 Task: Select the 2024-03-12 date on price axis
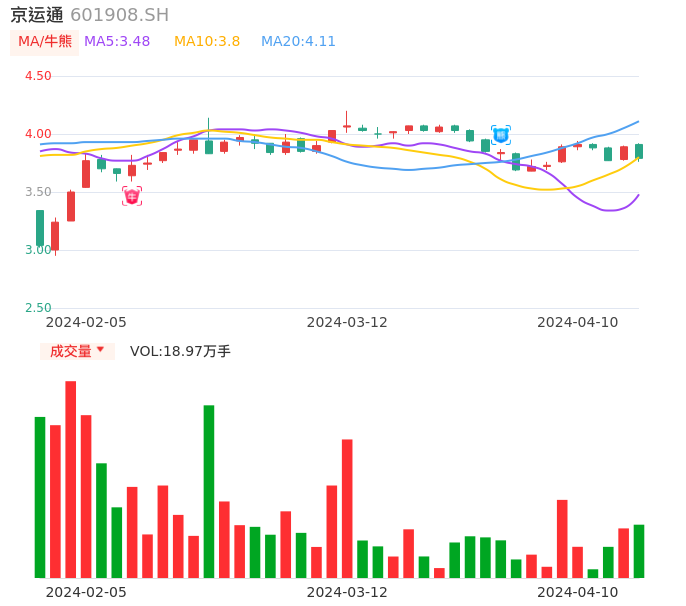[346, 322]
